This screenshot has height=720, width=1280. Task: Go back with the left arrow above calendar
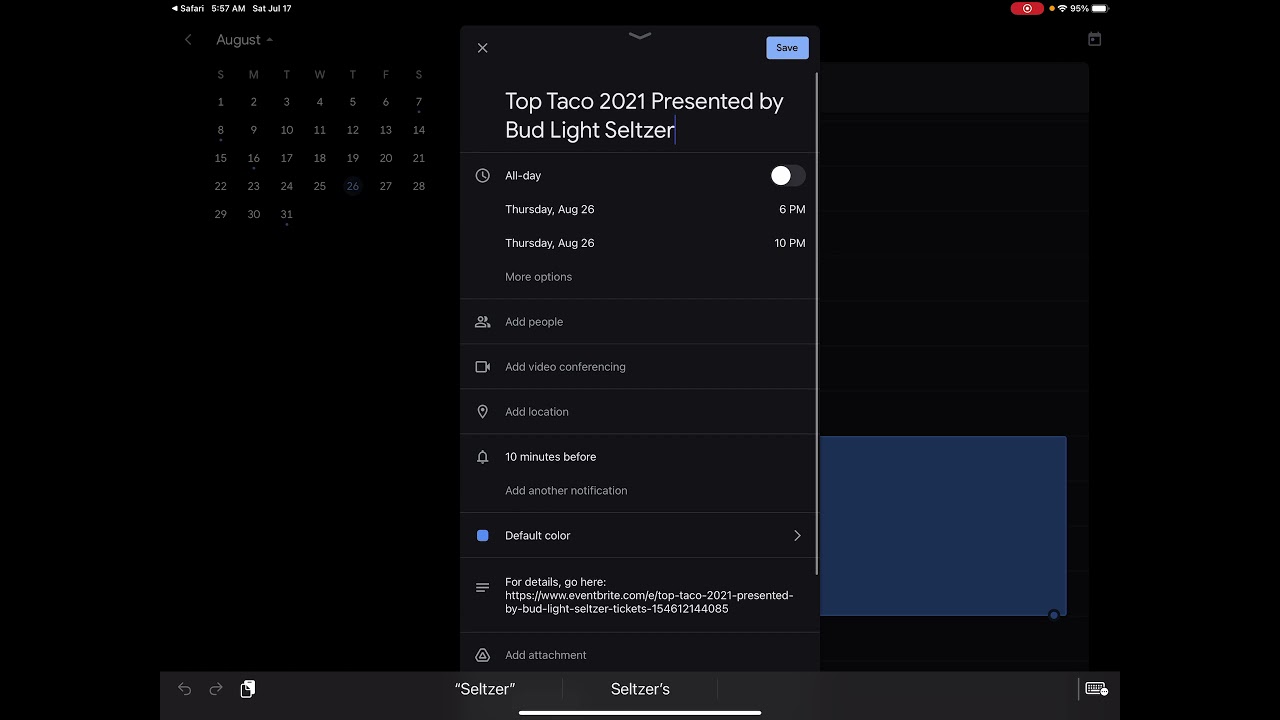click(188, 40)
